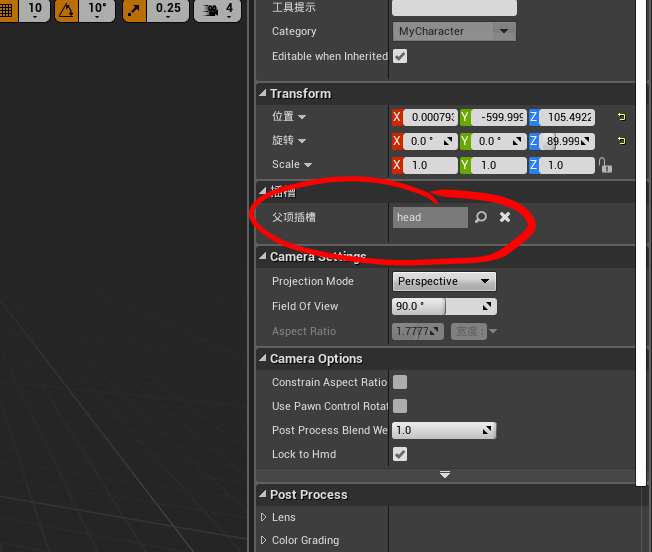Open rotation snap value 10° dropdown
This screenshot has height=552, width=652.
[97, 10]
